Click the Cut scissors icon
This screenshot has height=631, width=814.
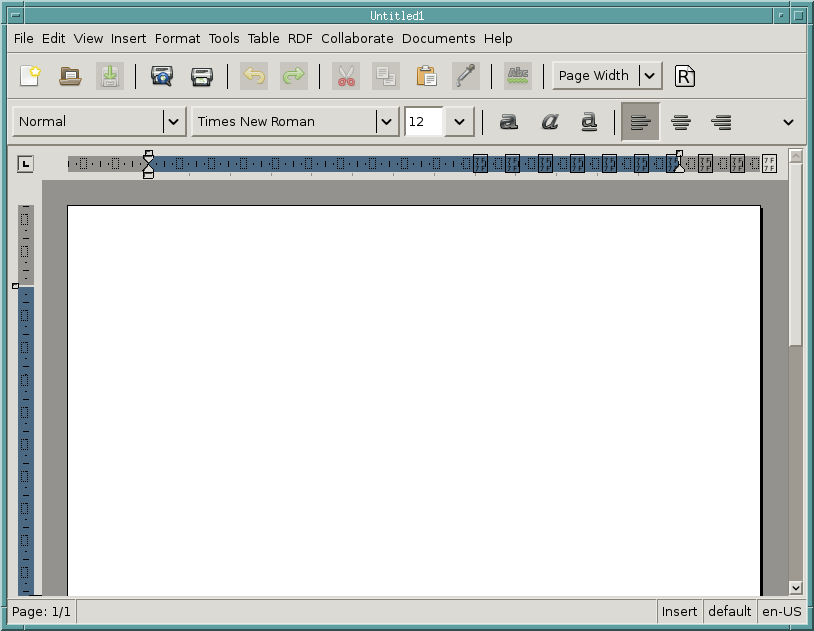[346, 76]
